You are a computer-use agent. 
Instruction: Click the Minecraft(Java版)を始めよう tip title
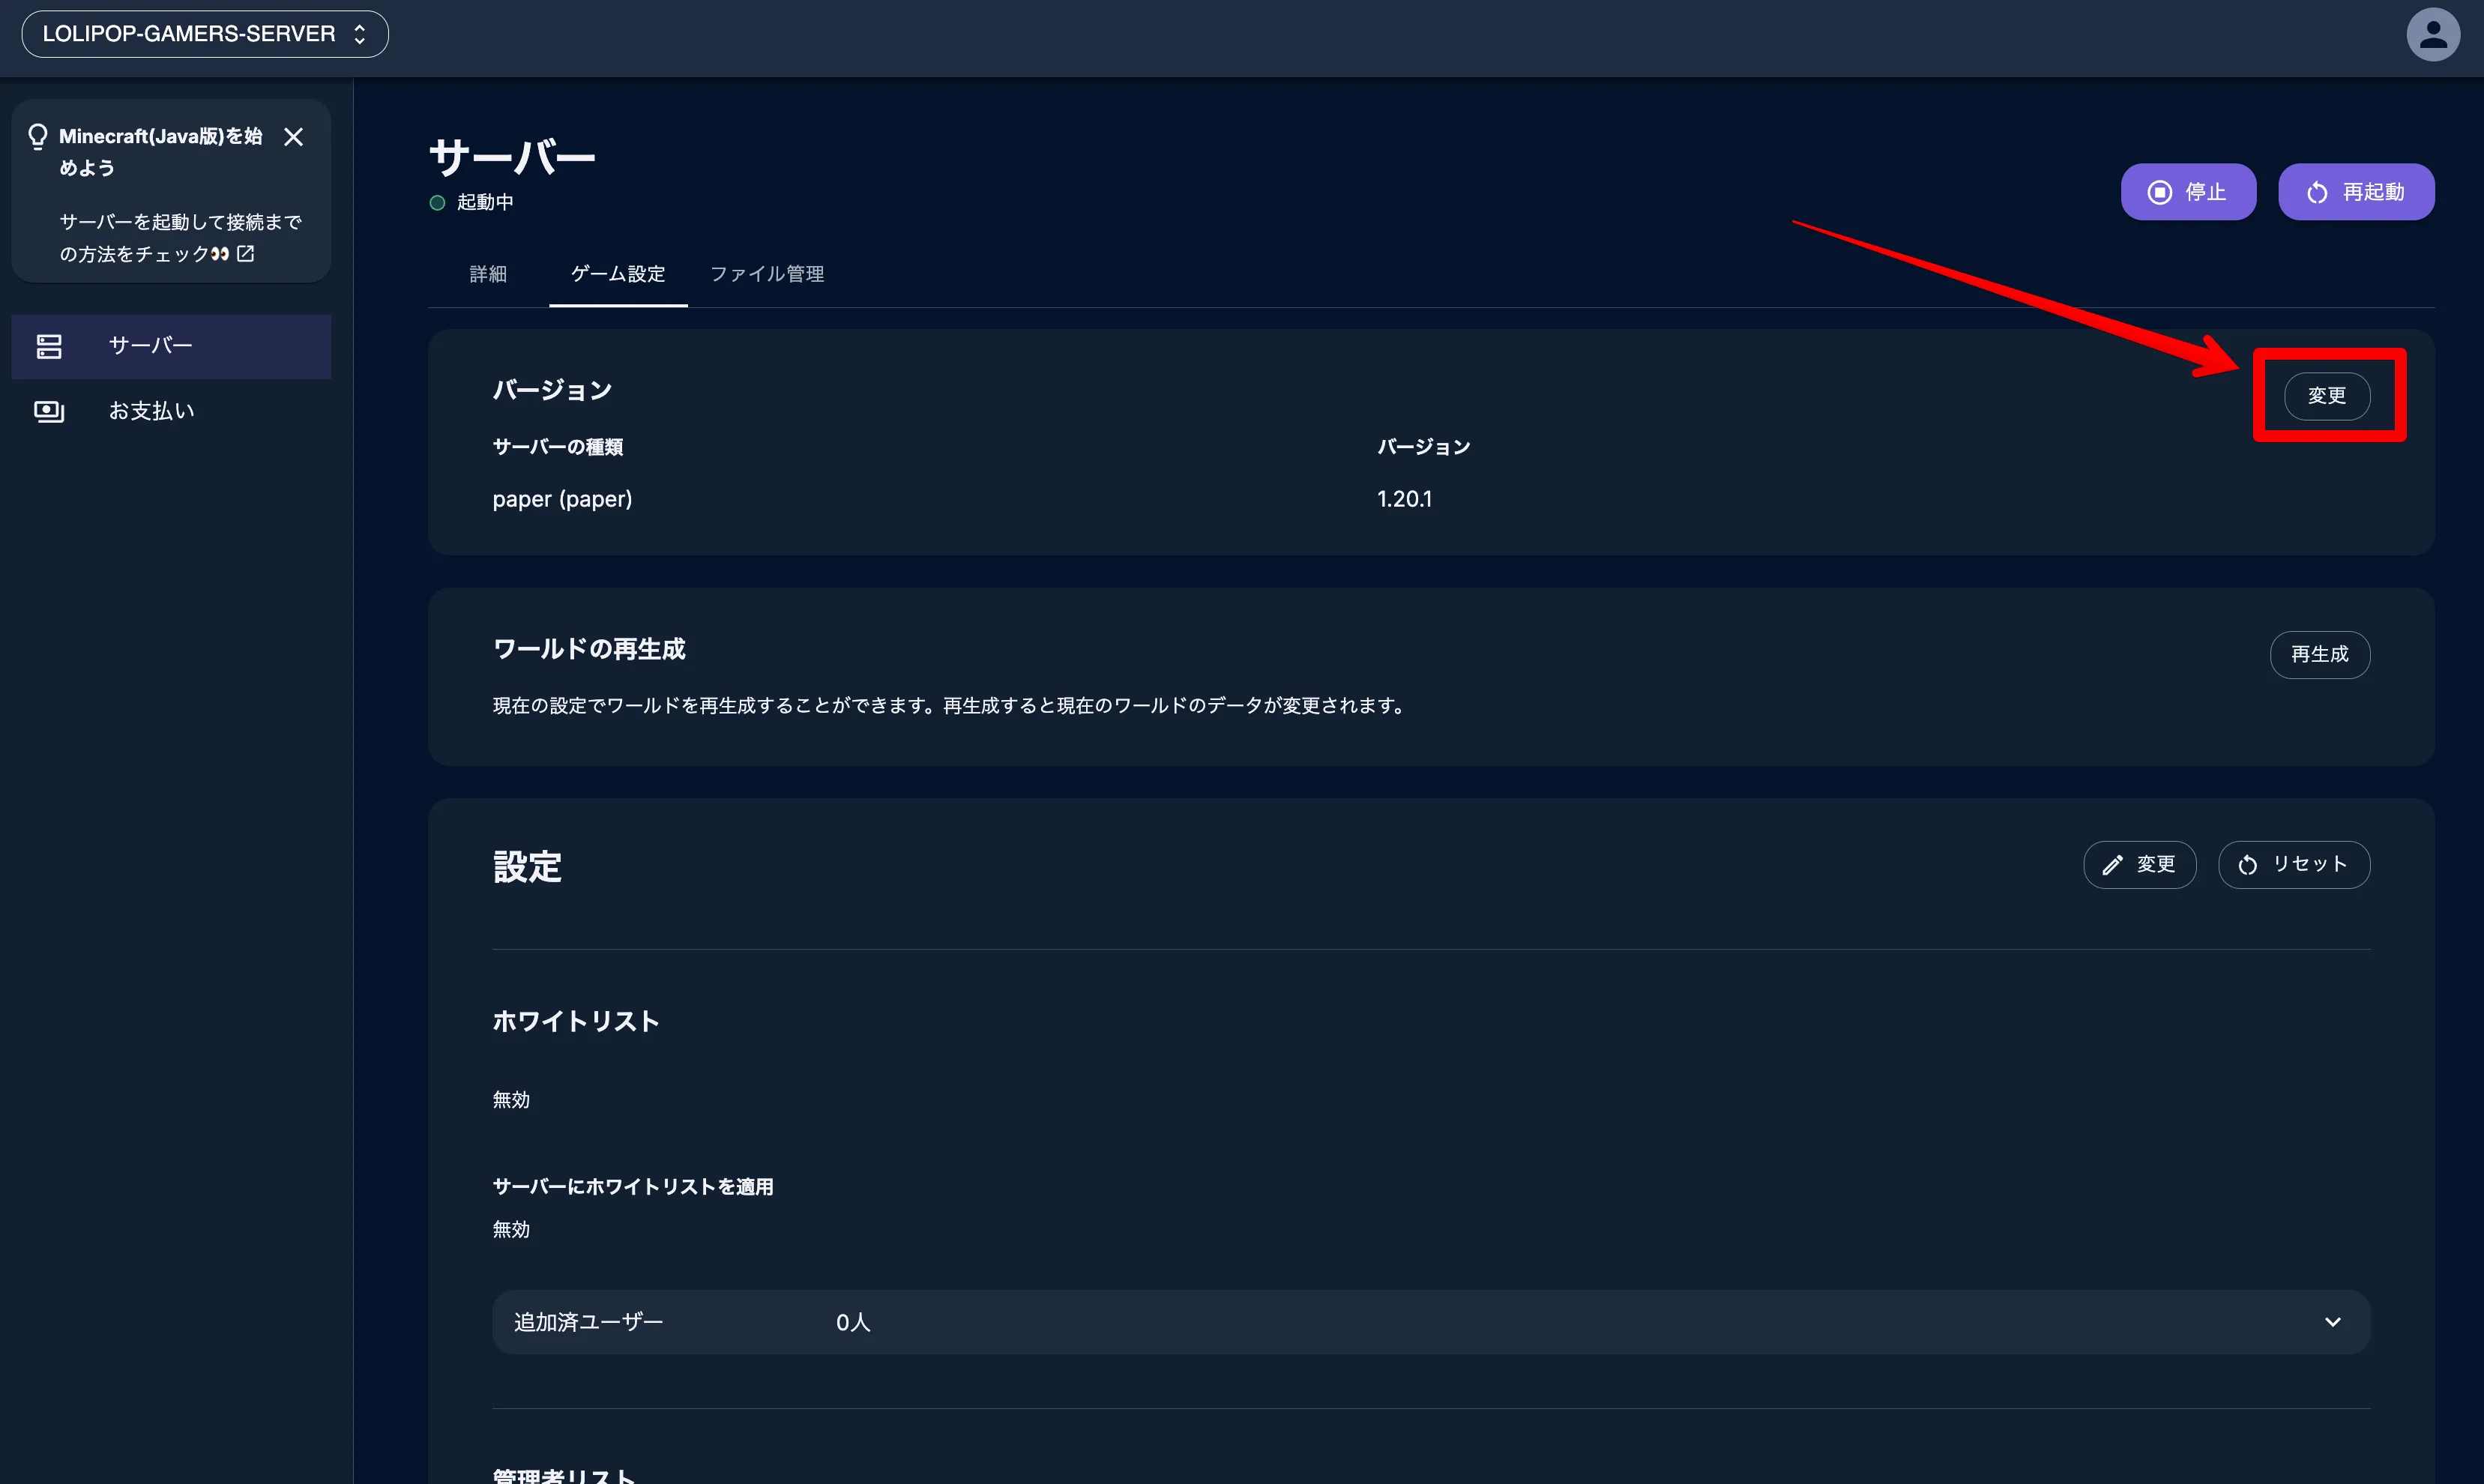[160, 152]
